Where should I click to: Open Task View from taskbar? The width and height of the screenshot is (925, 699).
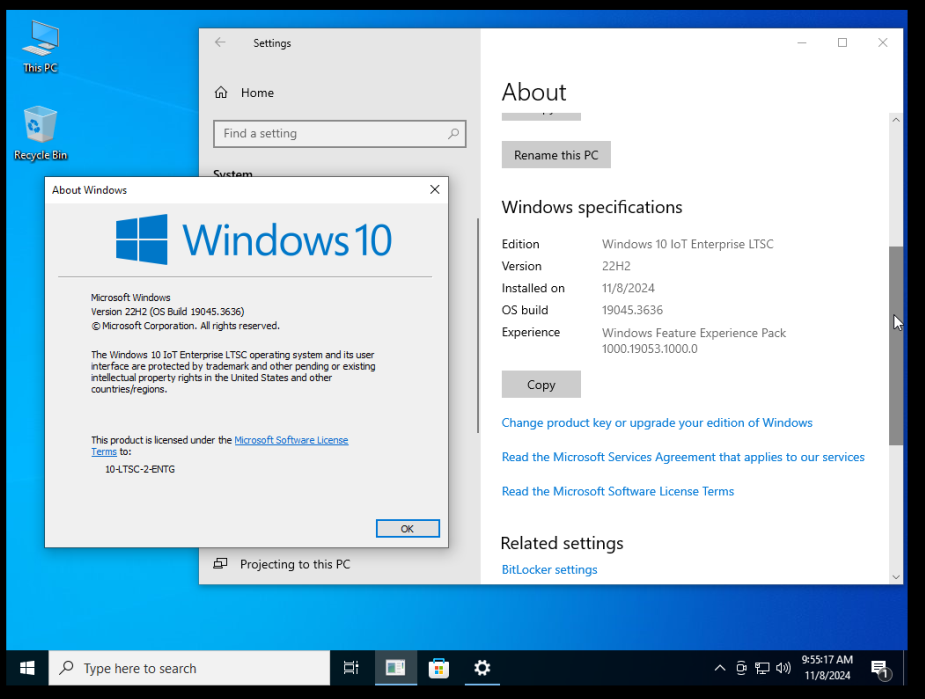tap(351, 668)
